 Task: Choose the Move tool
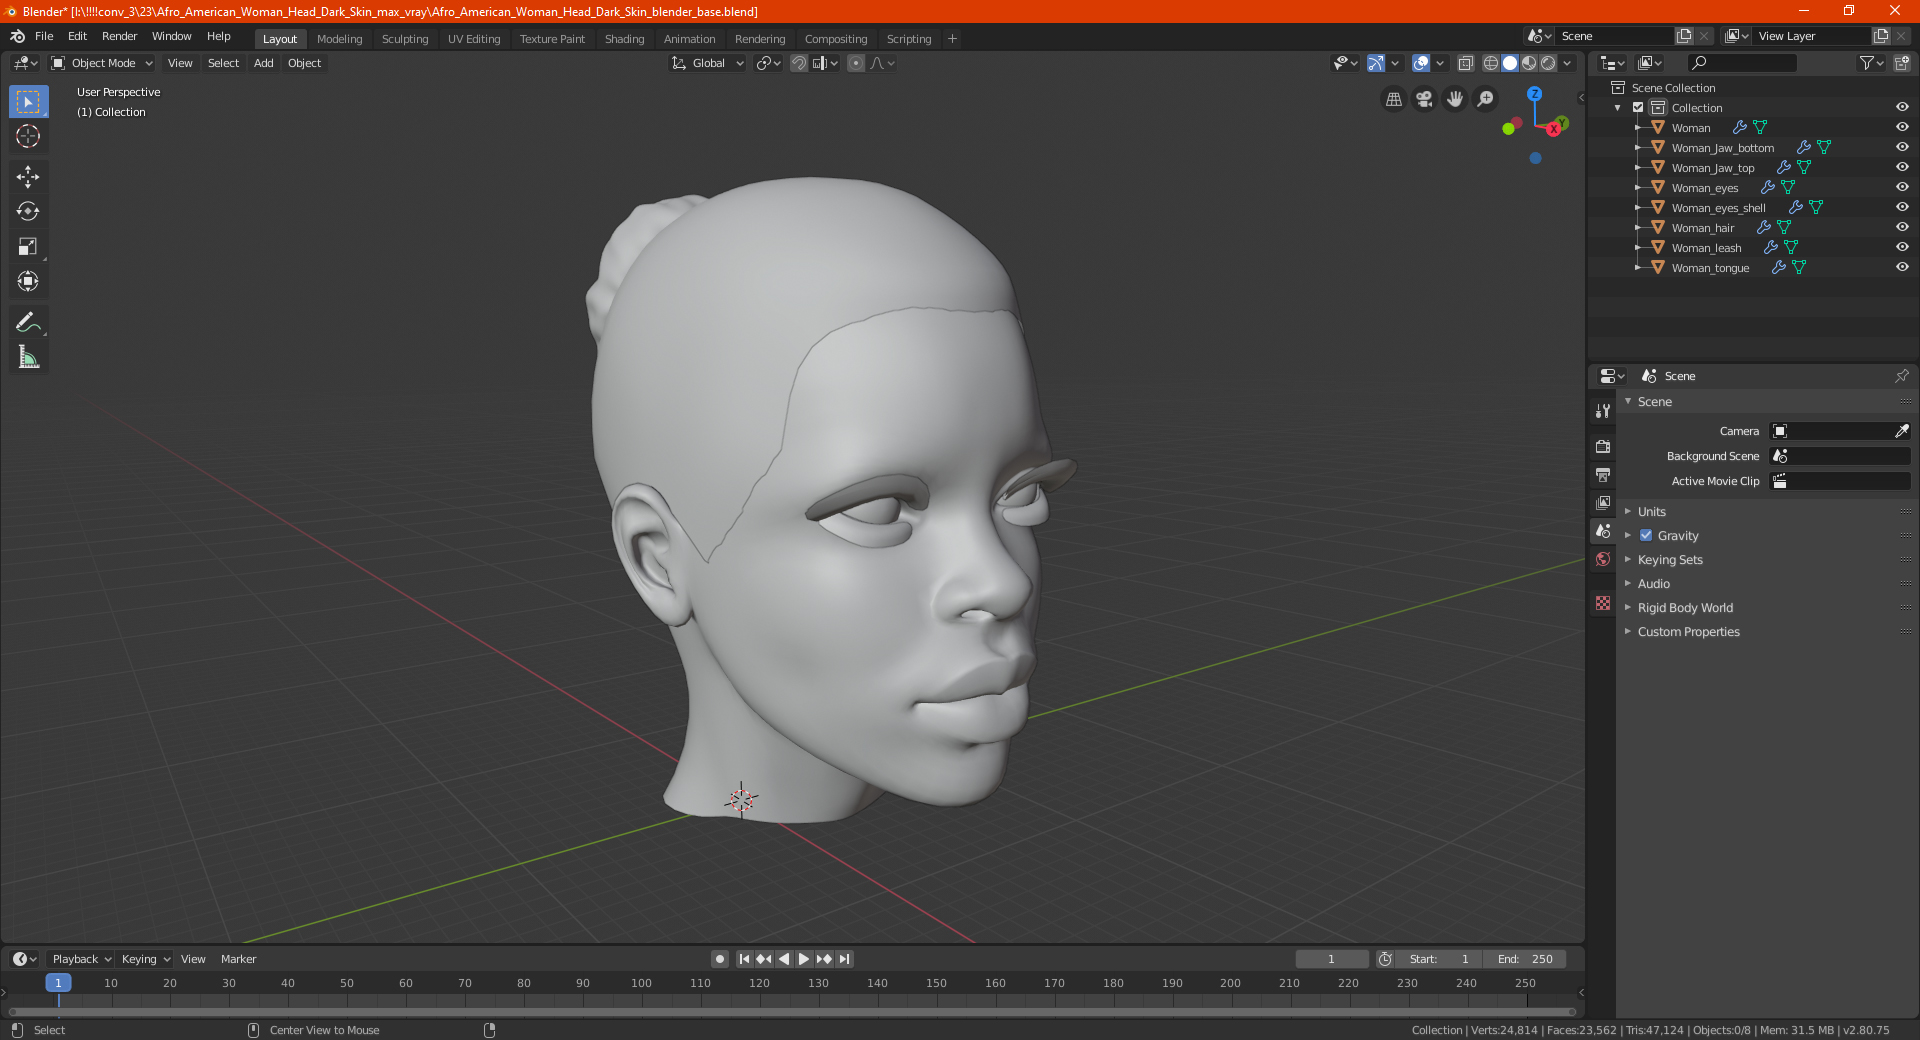pyautogui.click(x=28, y=177)
